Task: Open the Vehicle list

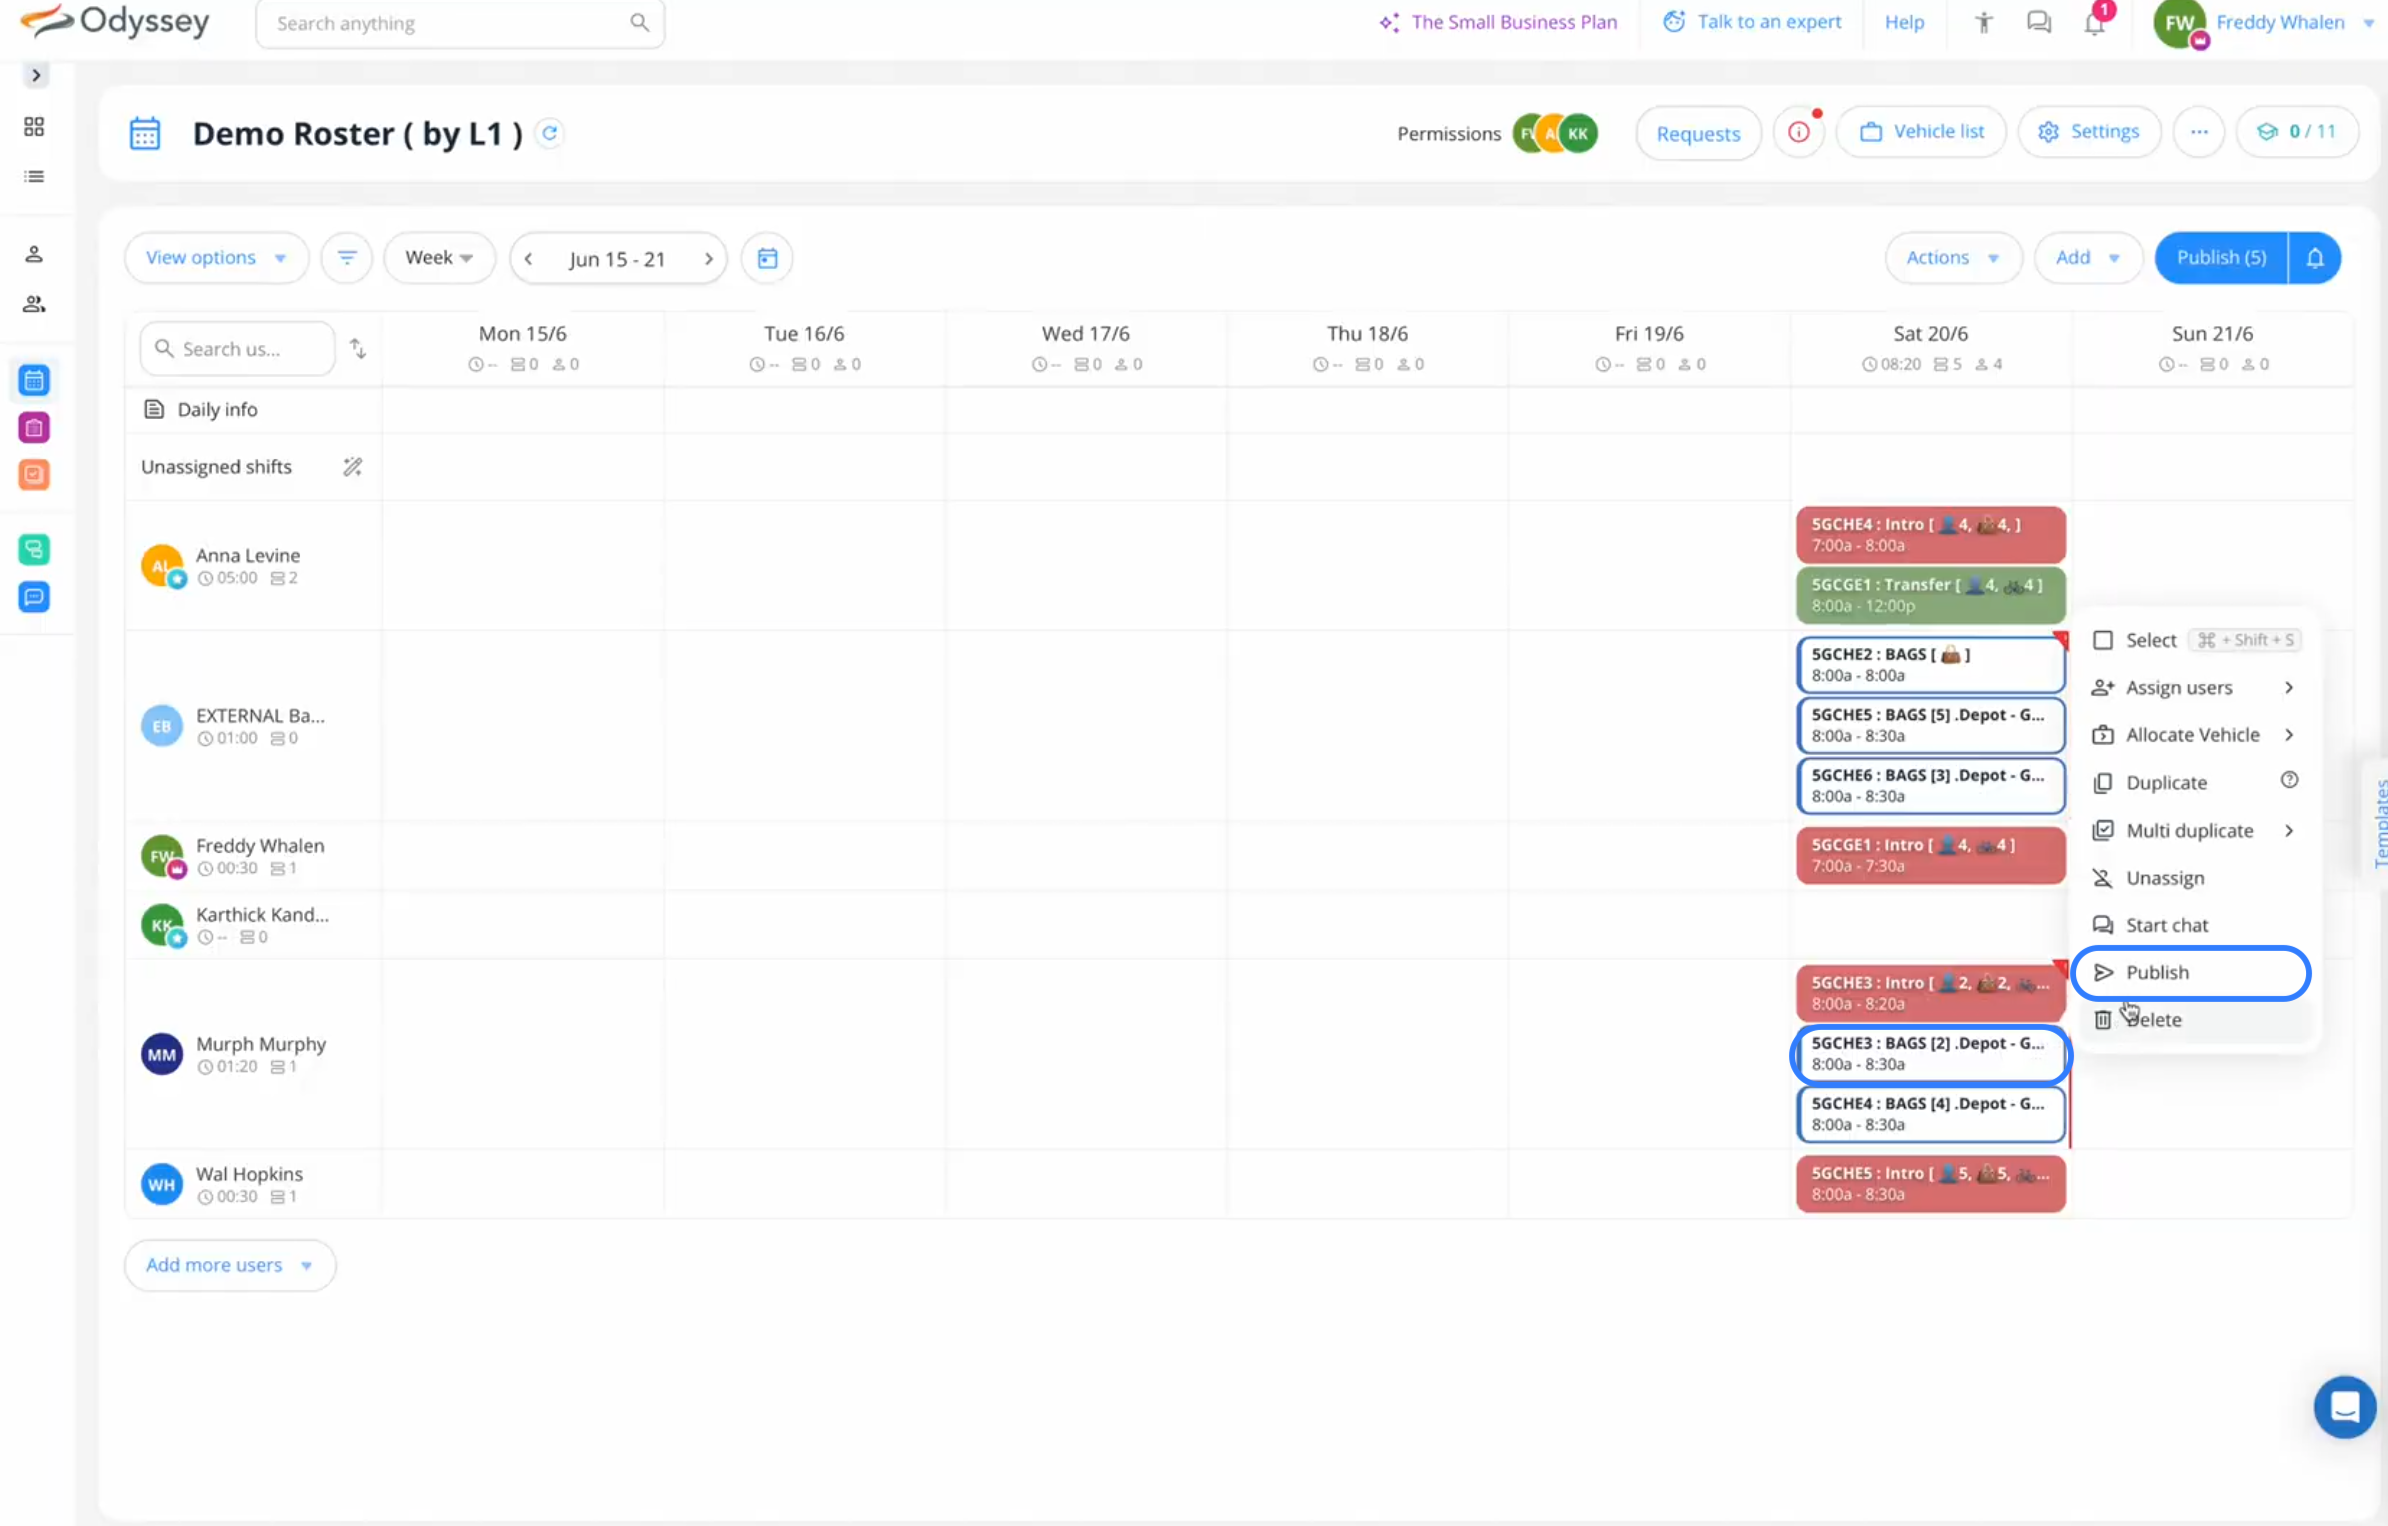Action: pos(1921,132)
